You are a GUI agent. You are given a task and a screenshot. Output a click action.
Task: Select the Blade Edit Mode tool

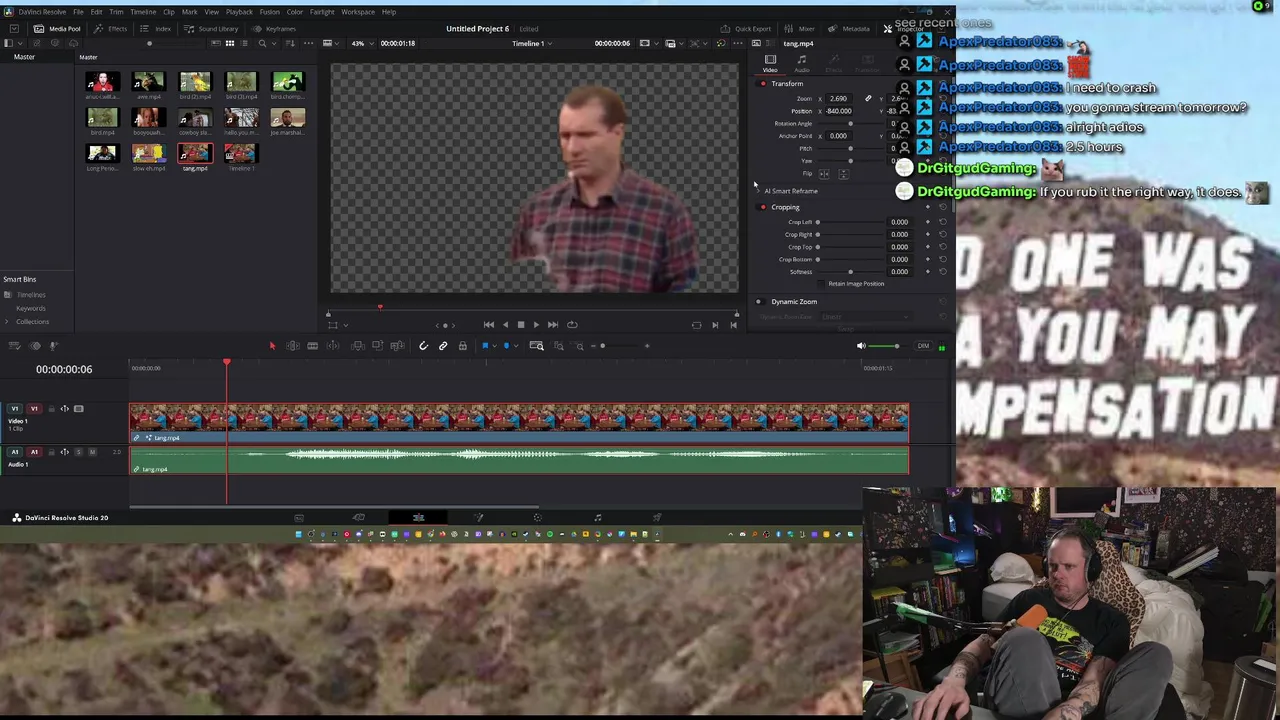click(313, 346)
